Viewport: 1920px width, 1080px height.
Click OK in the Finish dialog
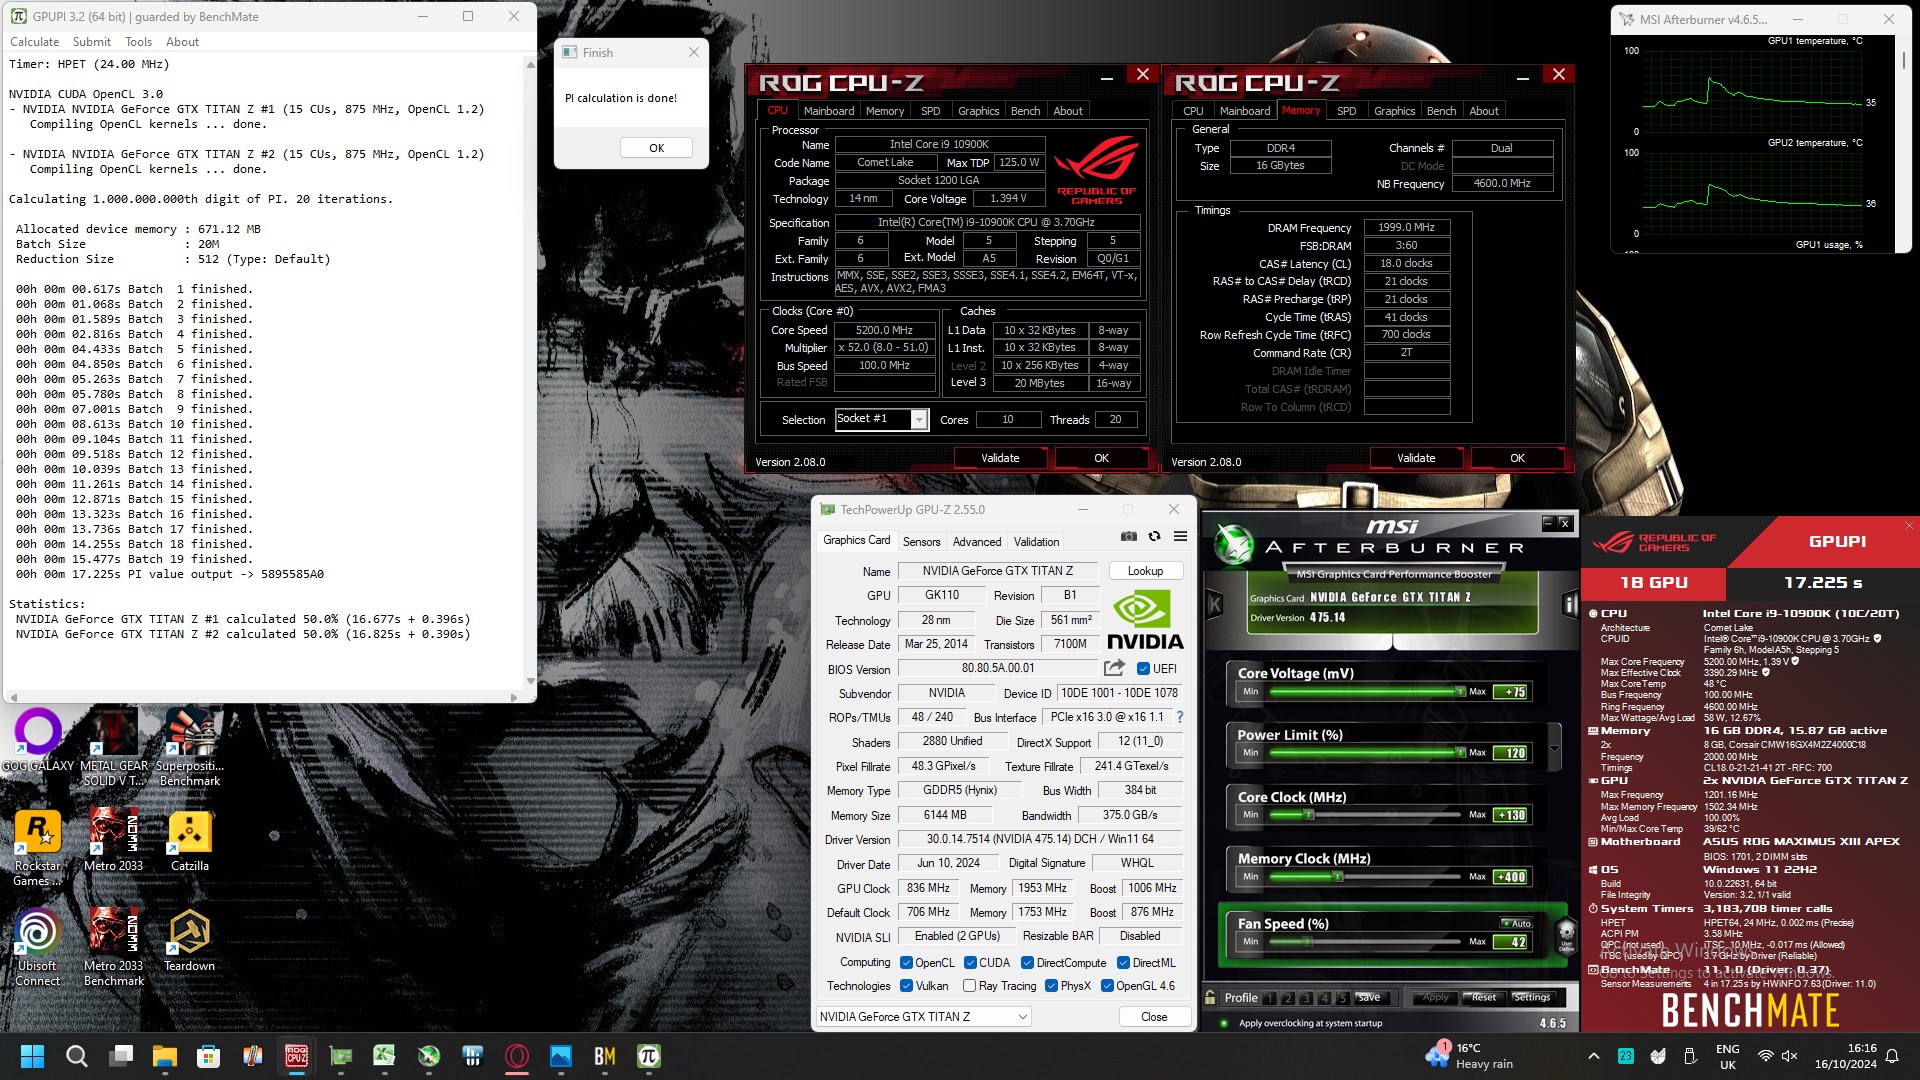(656, 148)
